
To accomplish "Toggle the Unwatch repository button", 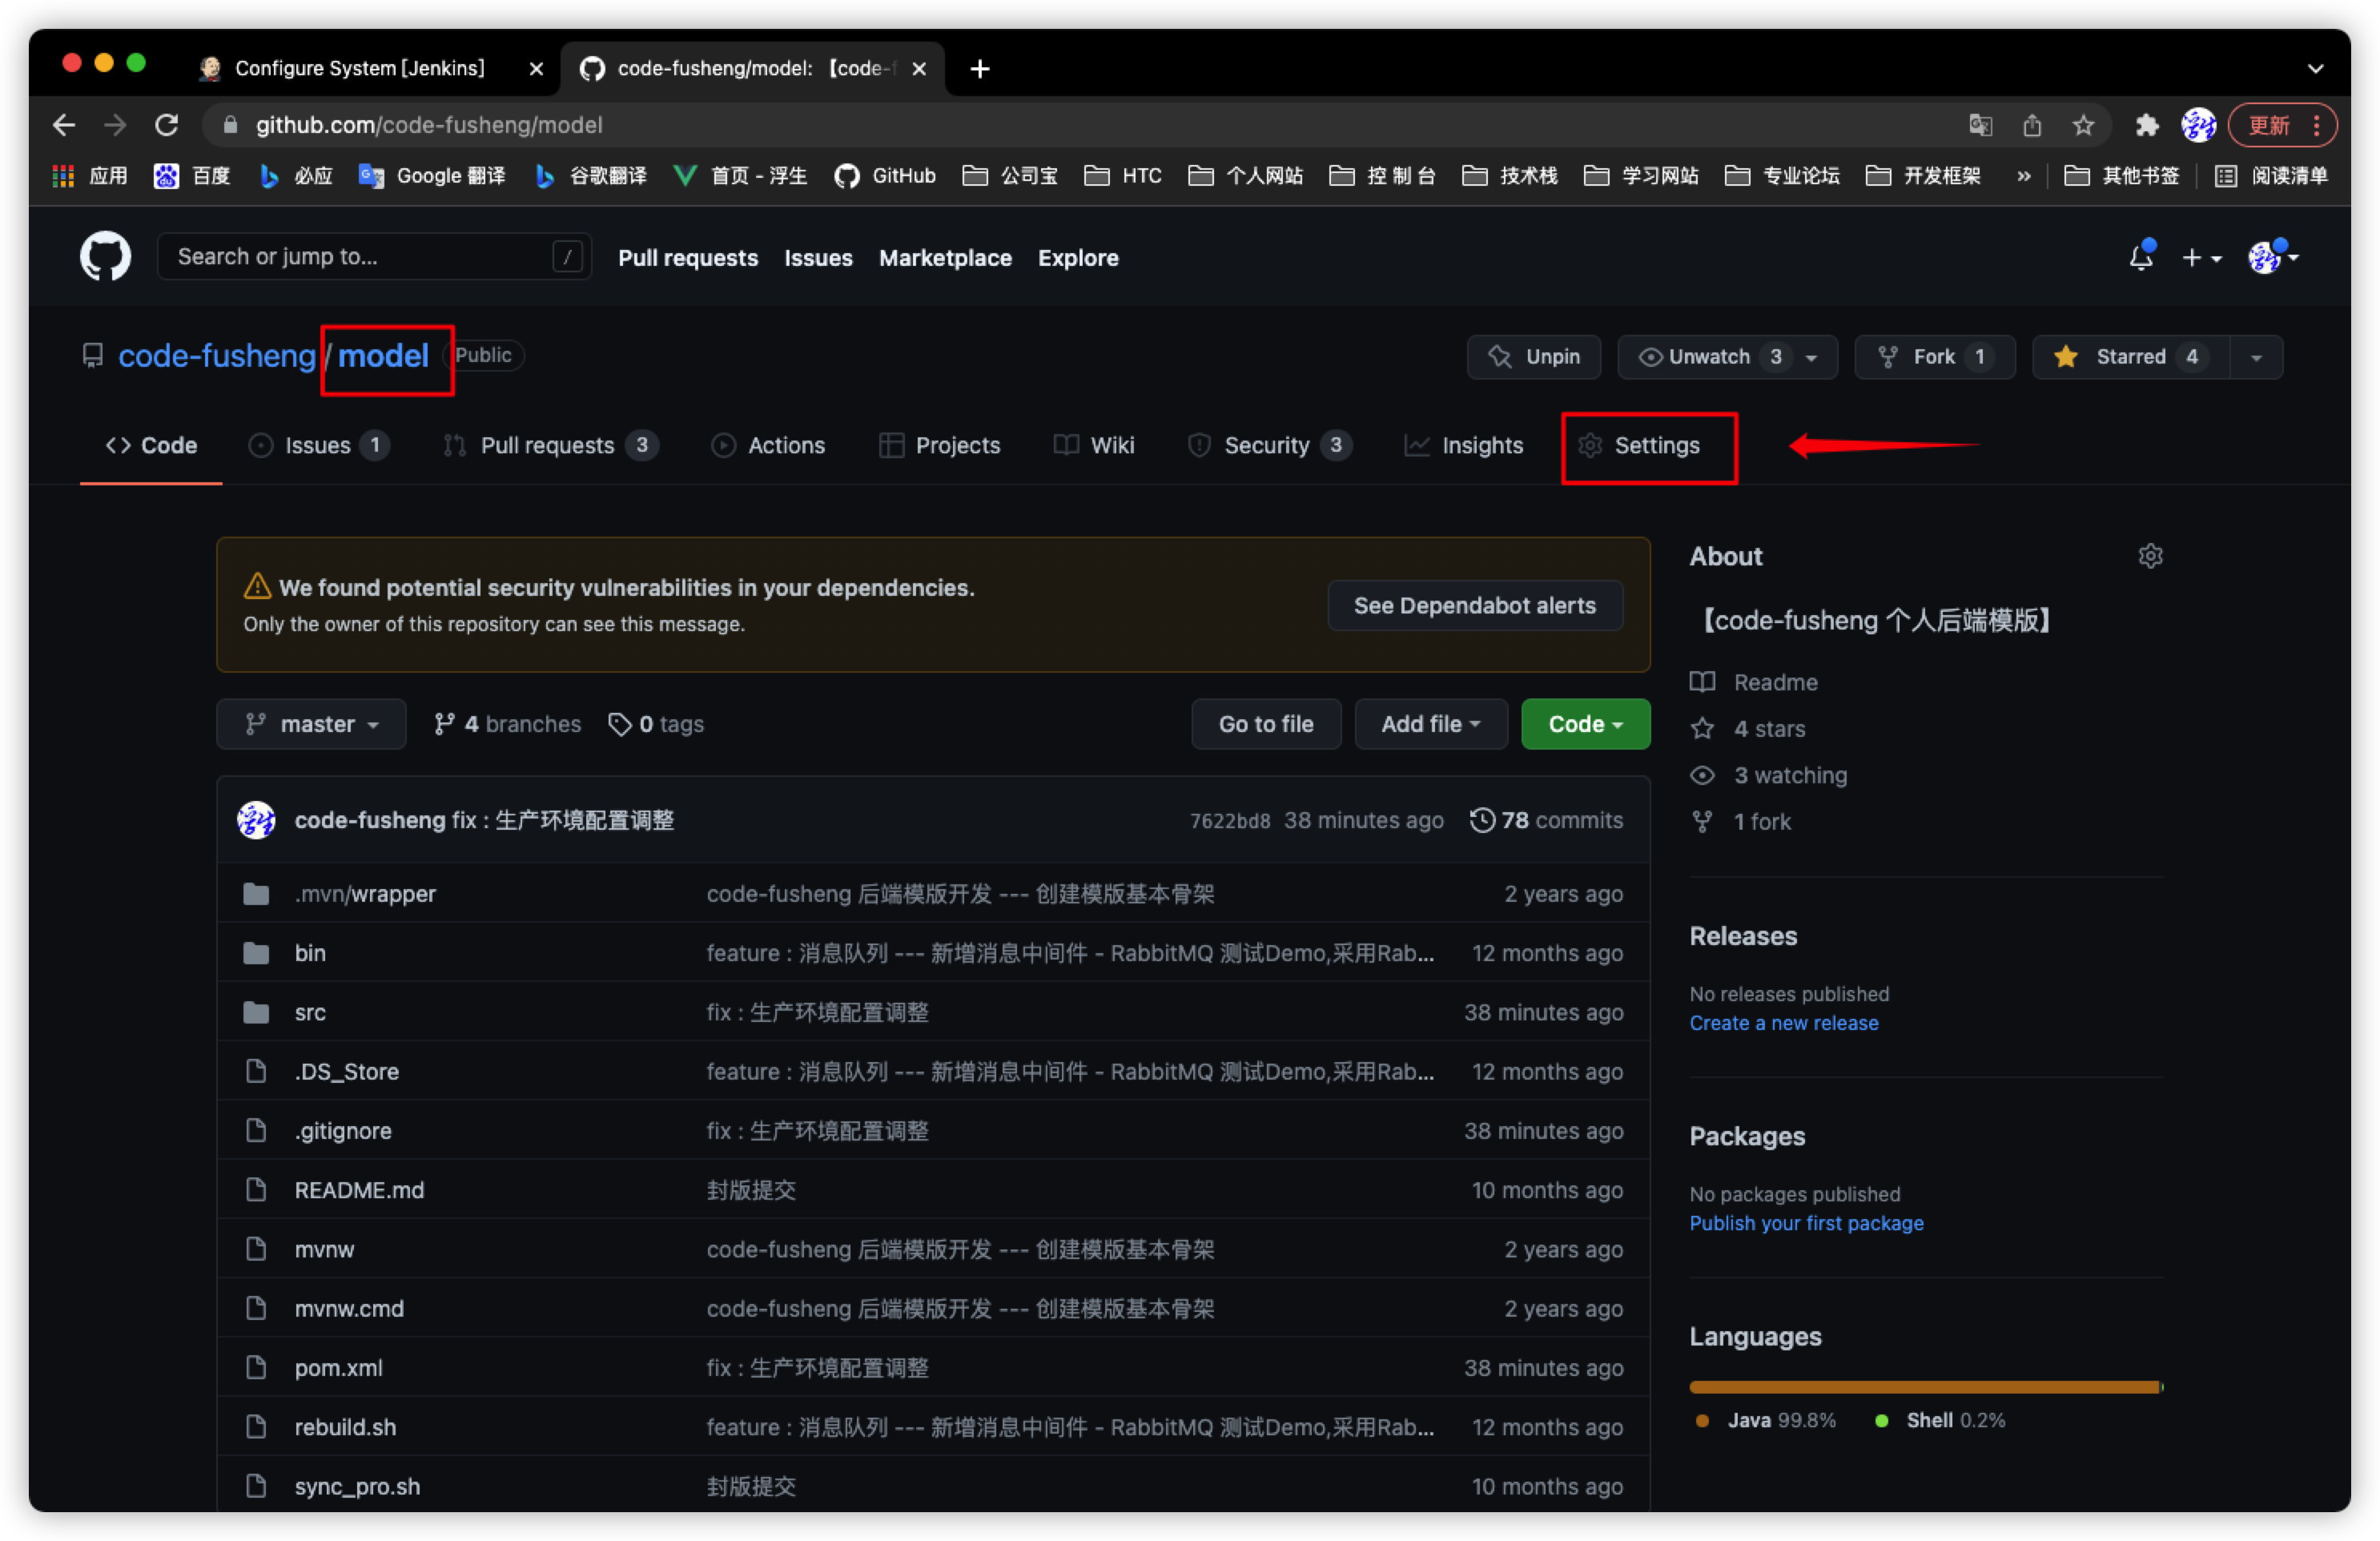I will pos(1708,357).
